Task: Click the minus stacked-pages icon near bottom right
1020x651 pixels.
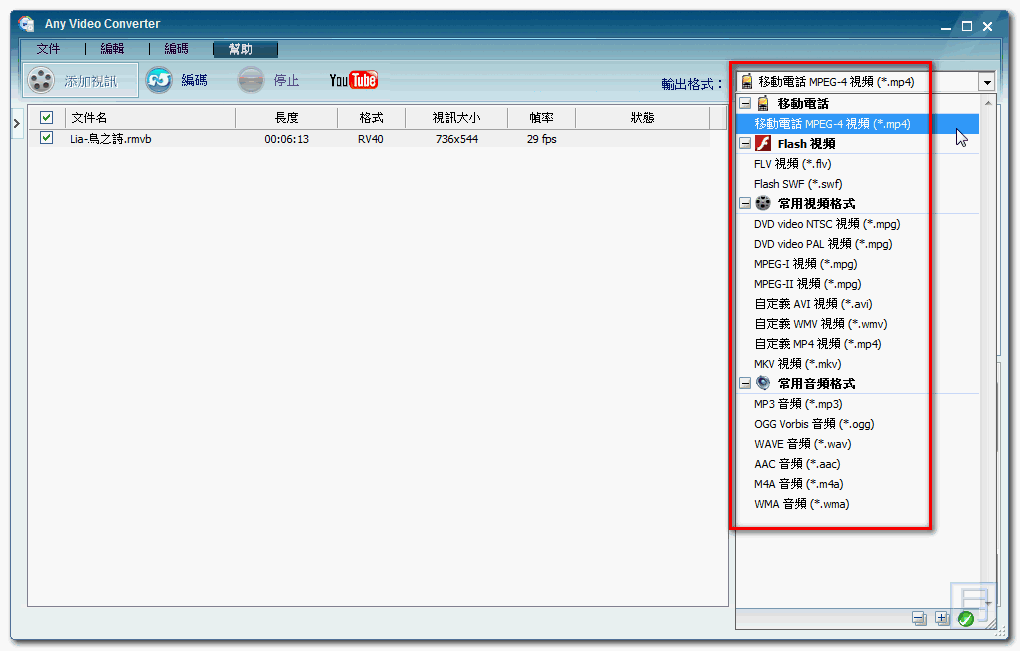Action: click(x=918, y=618)
